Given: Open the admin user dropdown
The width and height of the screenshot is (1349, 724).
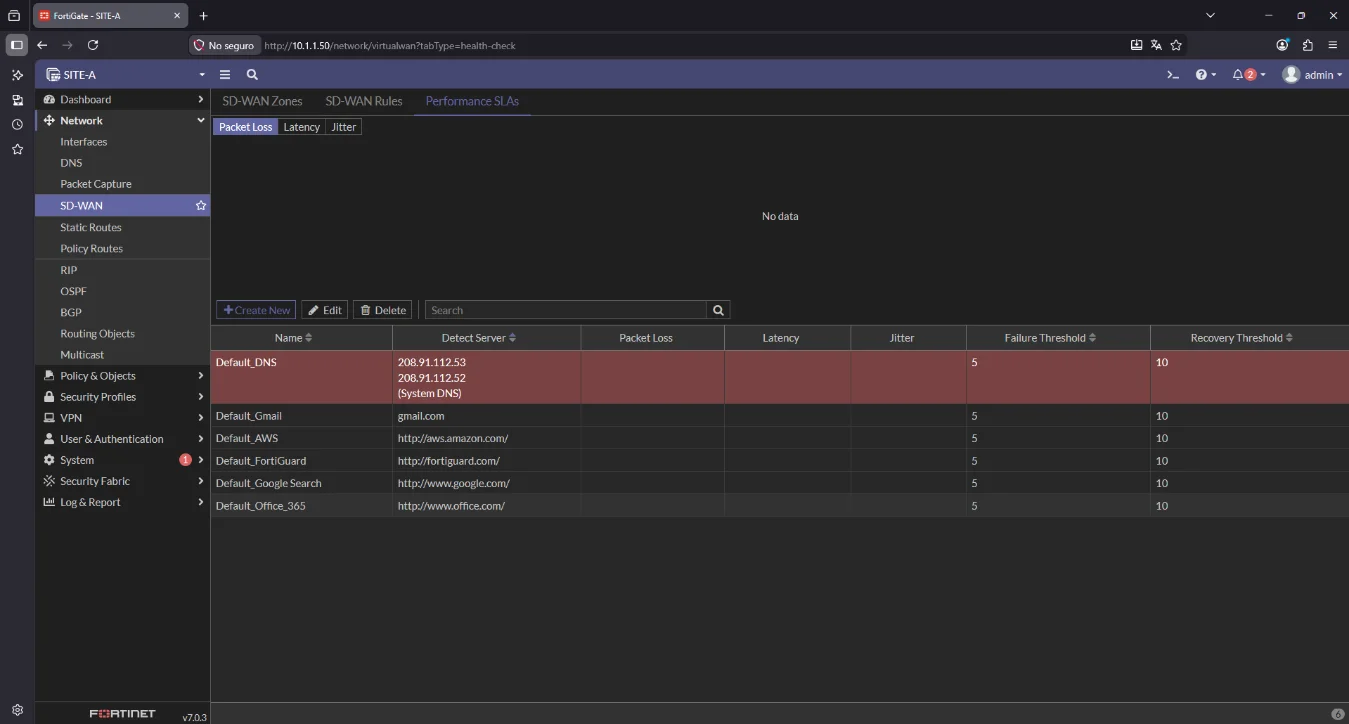Looking at the screenshot, I should coord(1312,75).
